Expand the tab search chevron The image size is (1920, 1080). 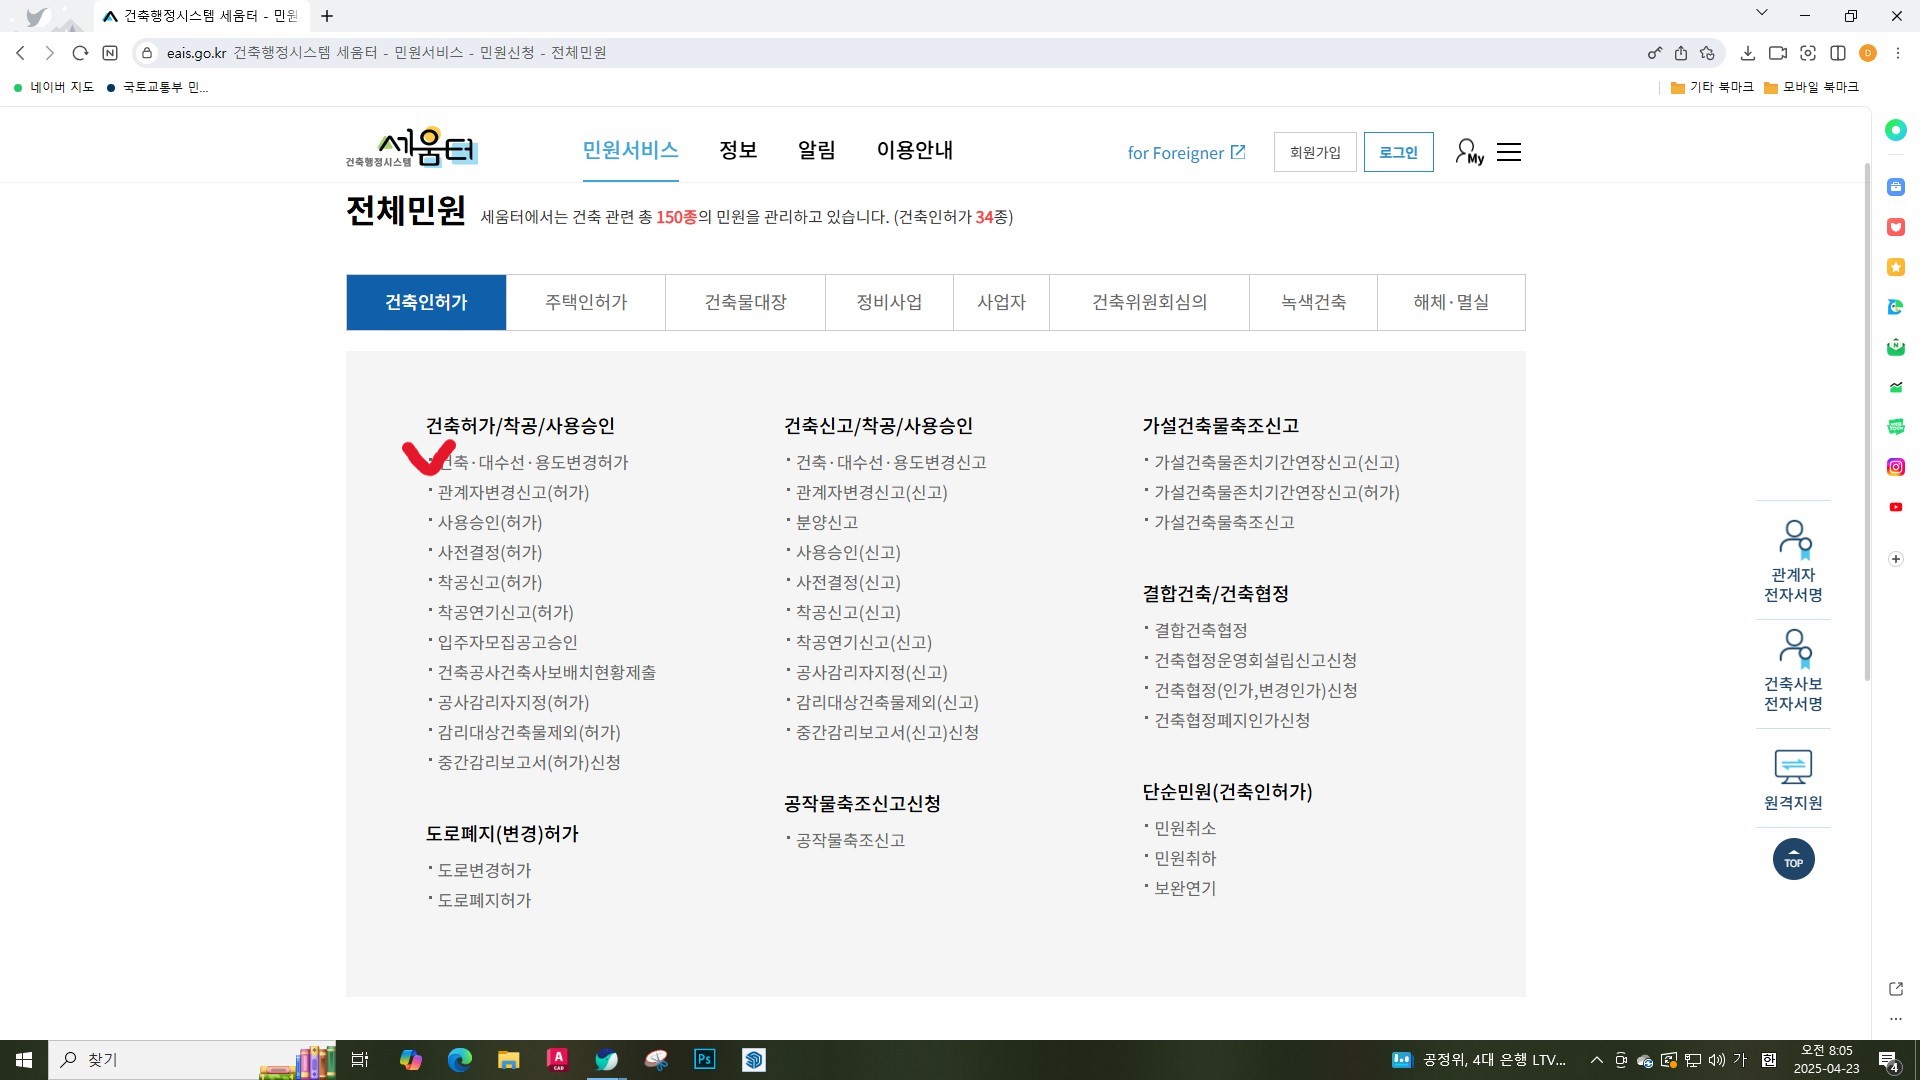point(1761,14)
